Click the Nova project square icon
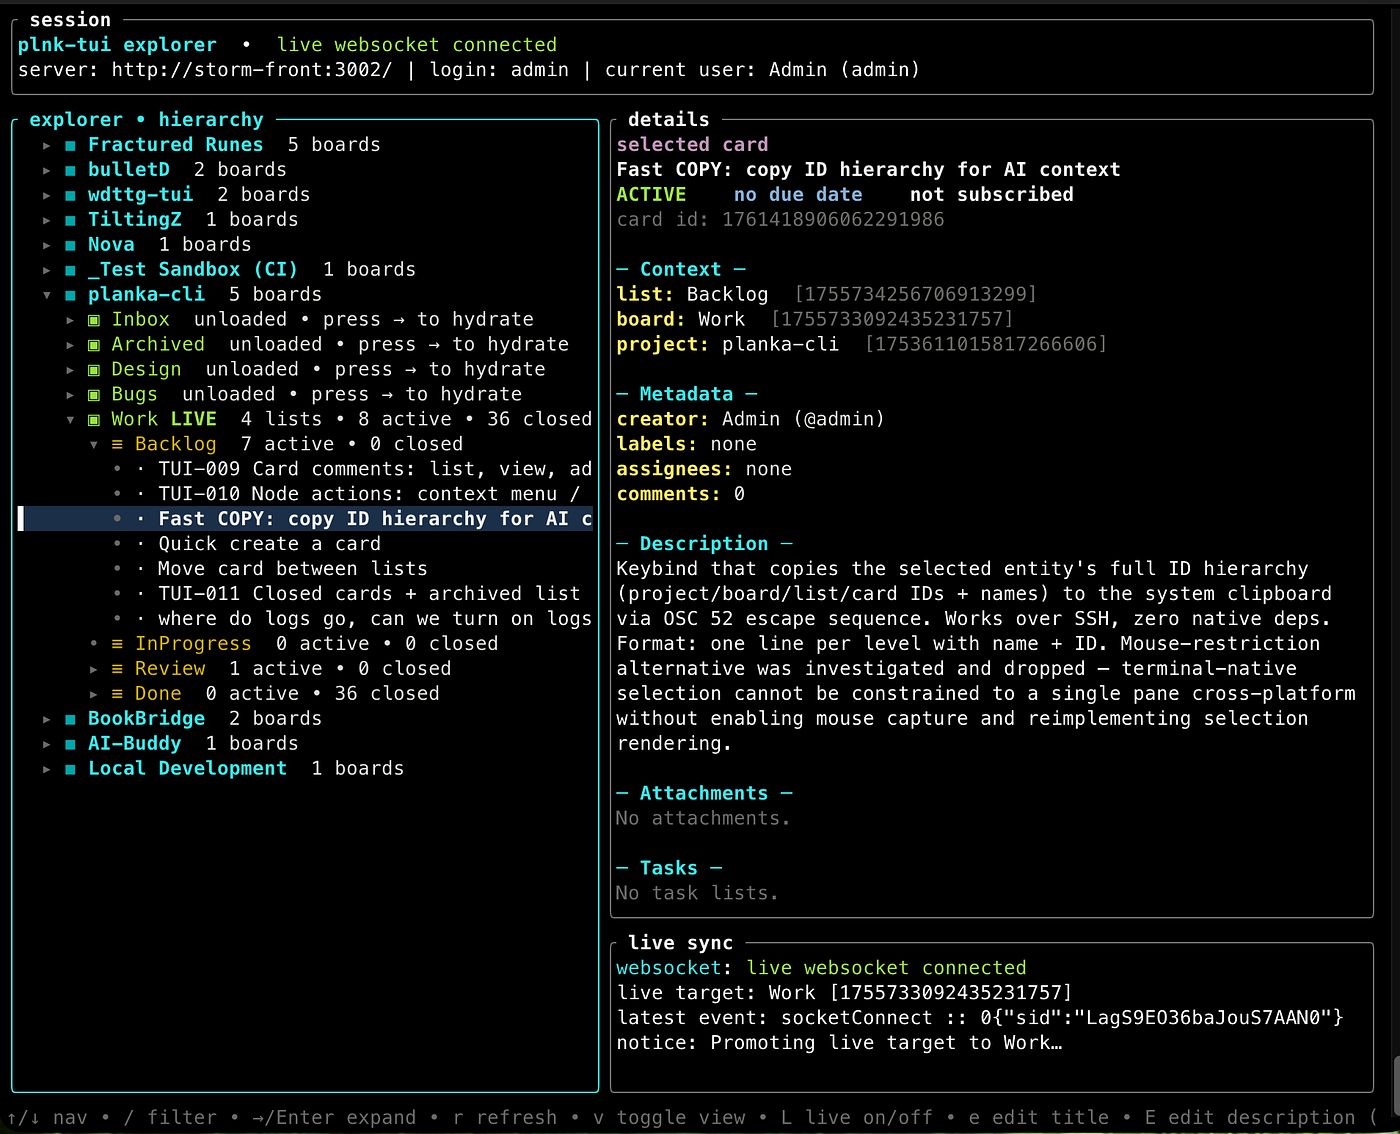 coord(70,245)
